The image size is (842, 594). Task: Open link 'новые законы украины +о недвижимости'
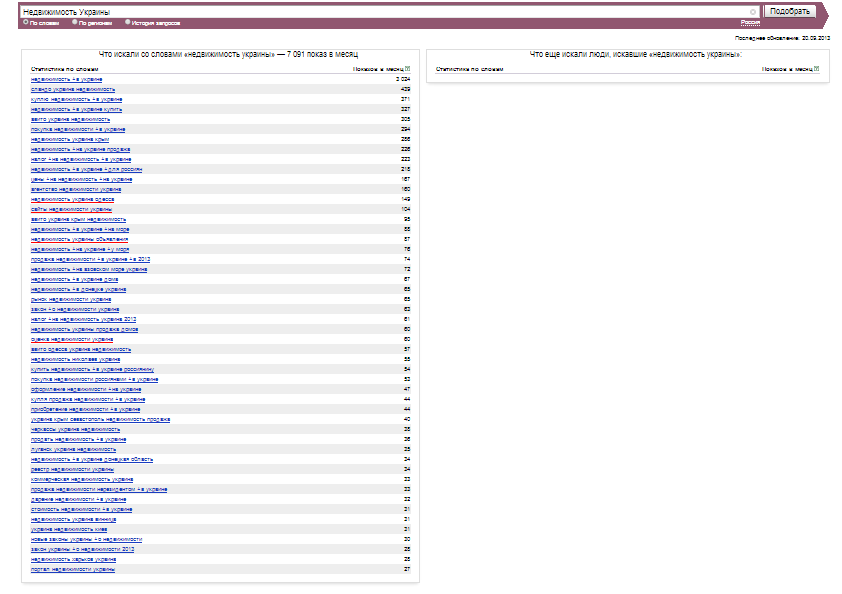[86, 540]
